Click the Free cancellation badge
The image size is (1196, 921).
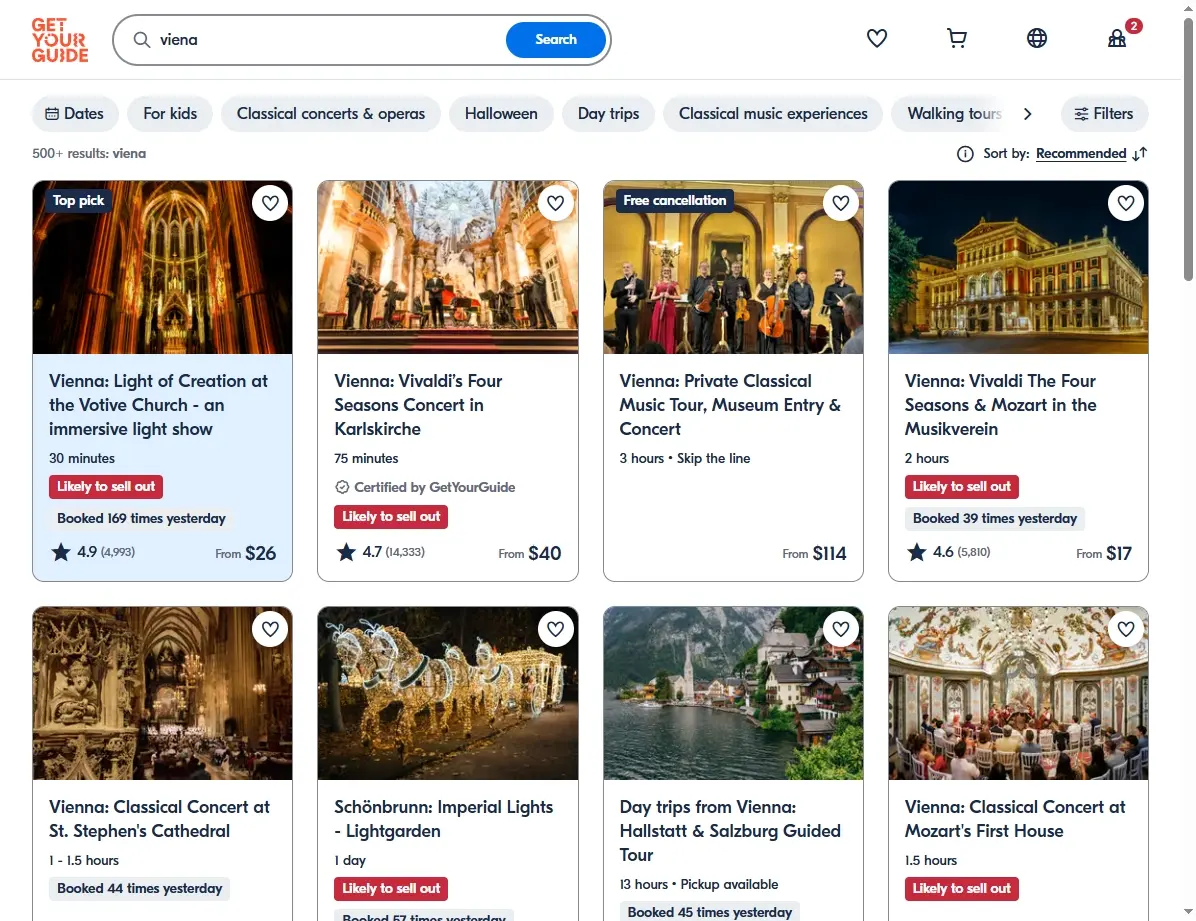coord(674,201)
